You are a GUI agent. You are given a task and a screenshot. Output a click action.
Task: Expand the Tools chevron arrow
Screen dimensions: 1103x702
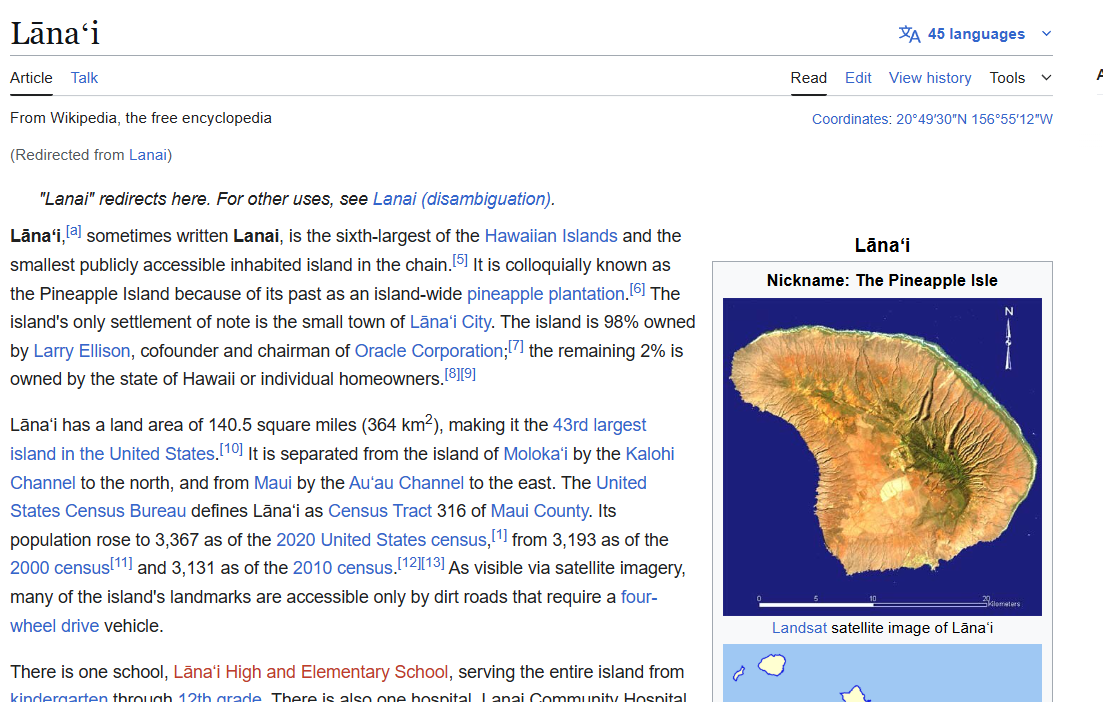pyautogui.click(x=1046, y=78)
